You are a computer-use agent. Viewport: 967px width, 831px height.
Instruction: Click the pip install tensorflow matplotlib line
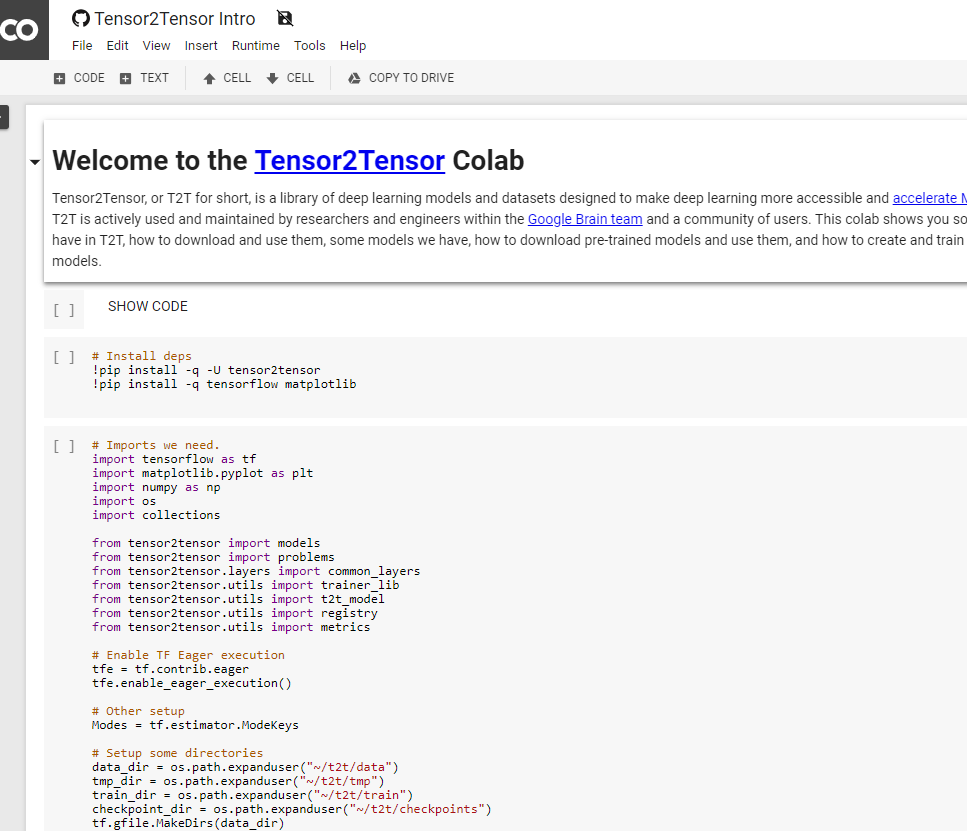click(x=224, y=384)
